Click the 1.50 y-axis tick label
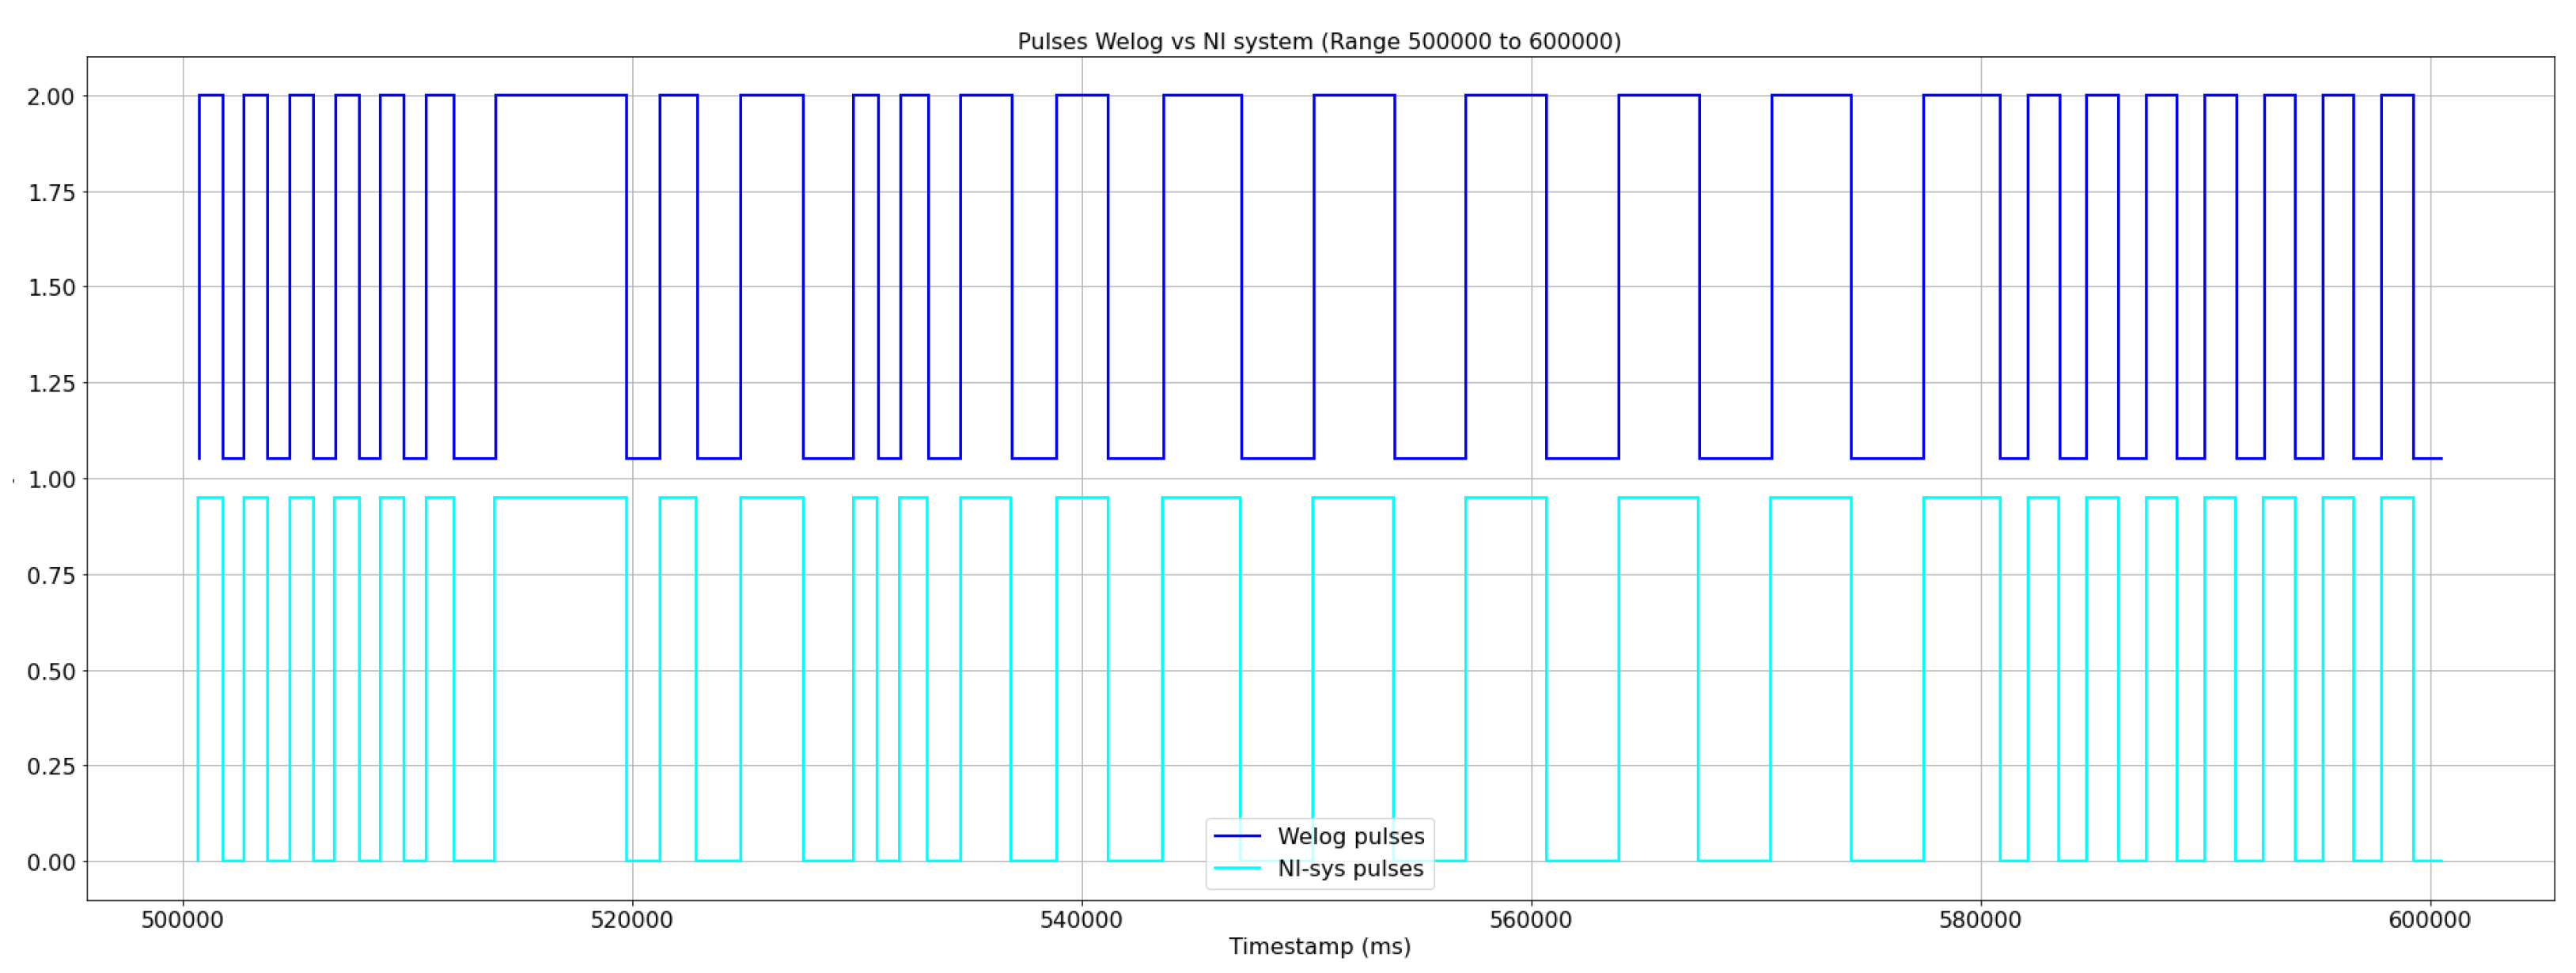 51,288
